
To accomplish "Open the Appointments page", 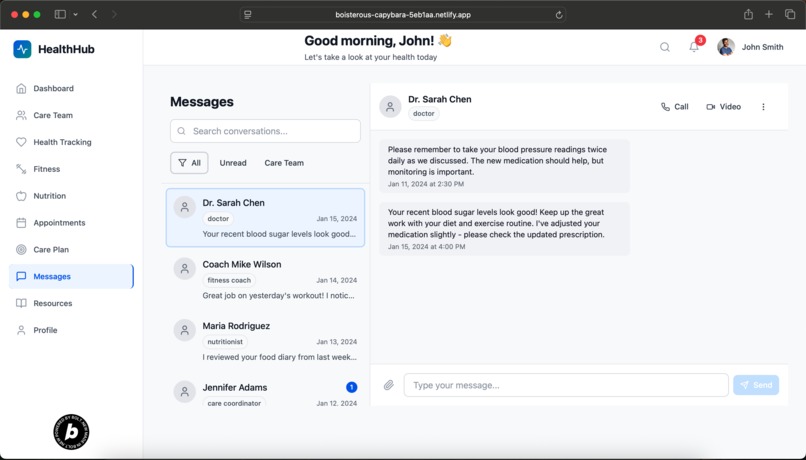I will coord(71,223).
